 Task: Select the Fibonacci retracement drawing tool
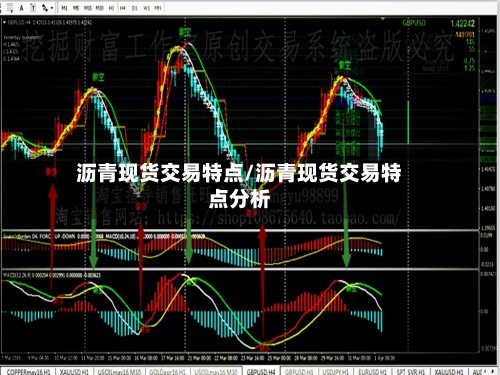(x=10, y=8)
